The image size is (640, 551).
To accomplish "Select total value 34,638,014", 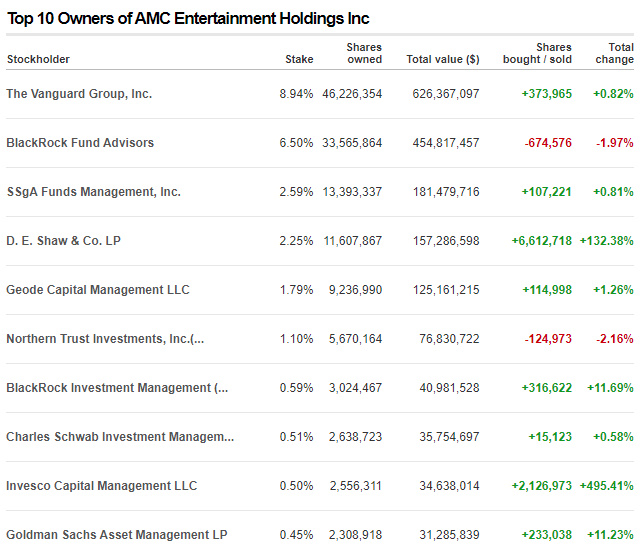I will [x=449, y=486].
